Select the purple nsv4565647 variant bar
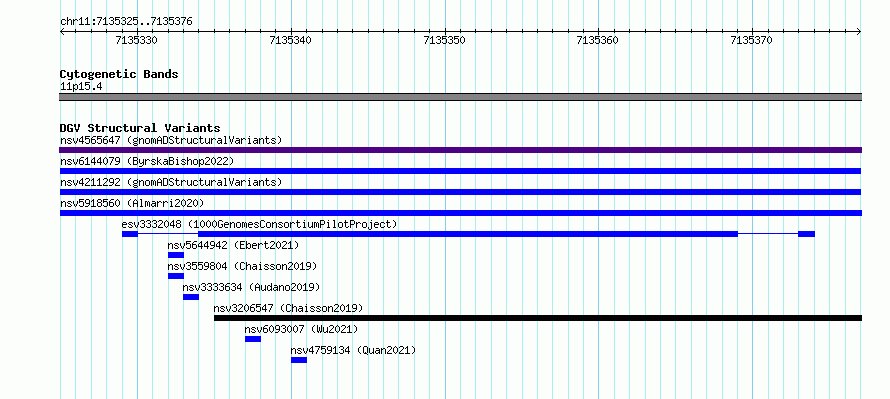 (460, 150)
